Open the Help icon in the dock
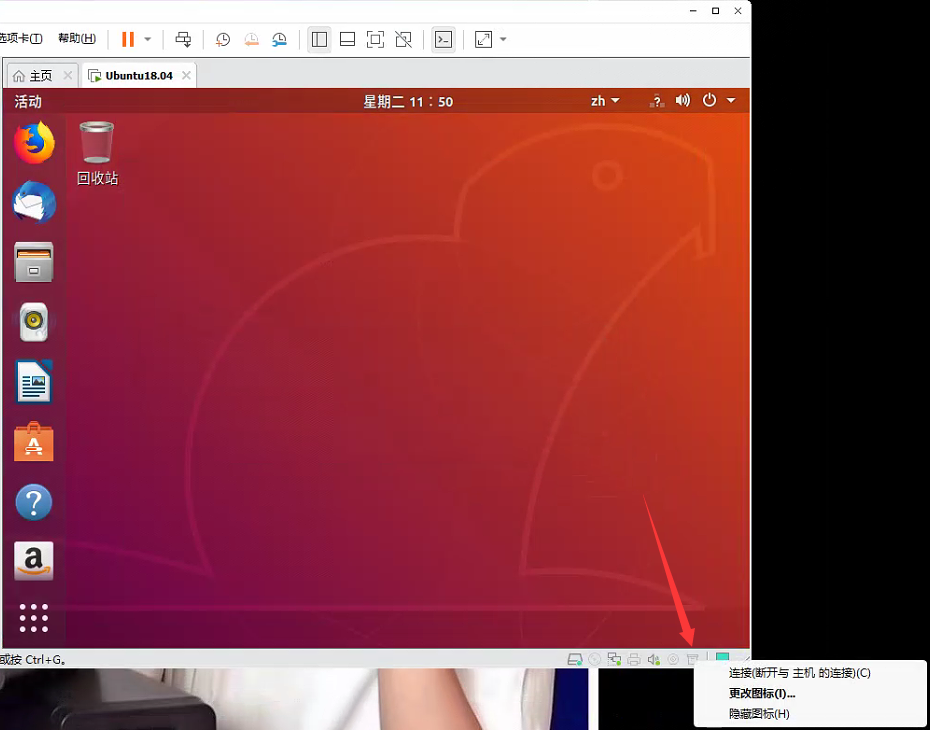930x730 pixels. pos(34,502)
